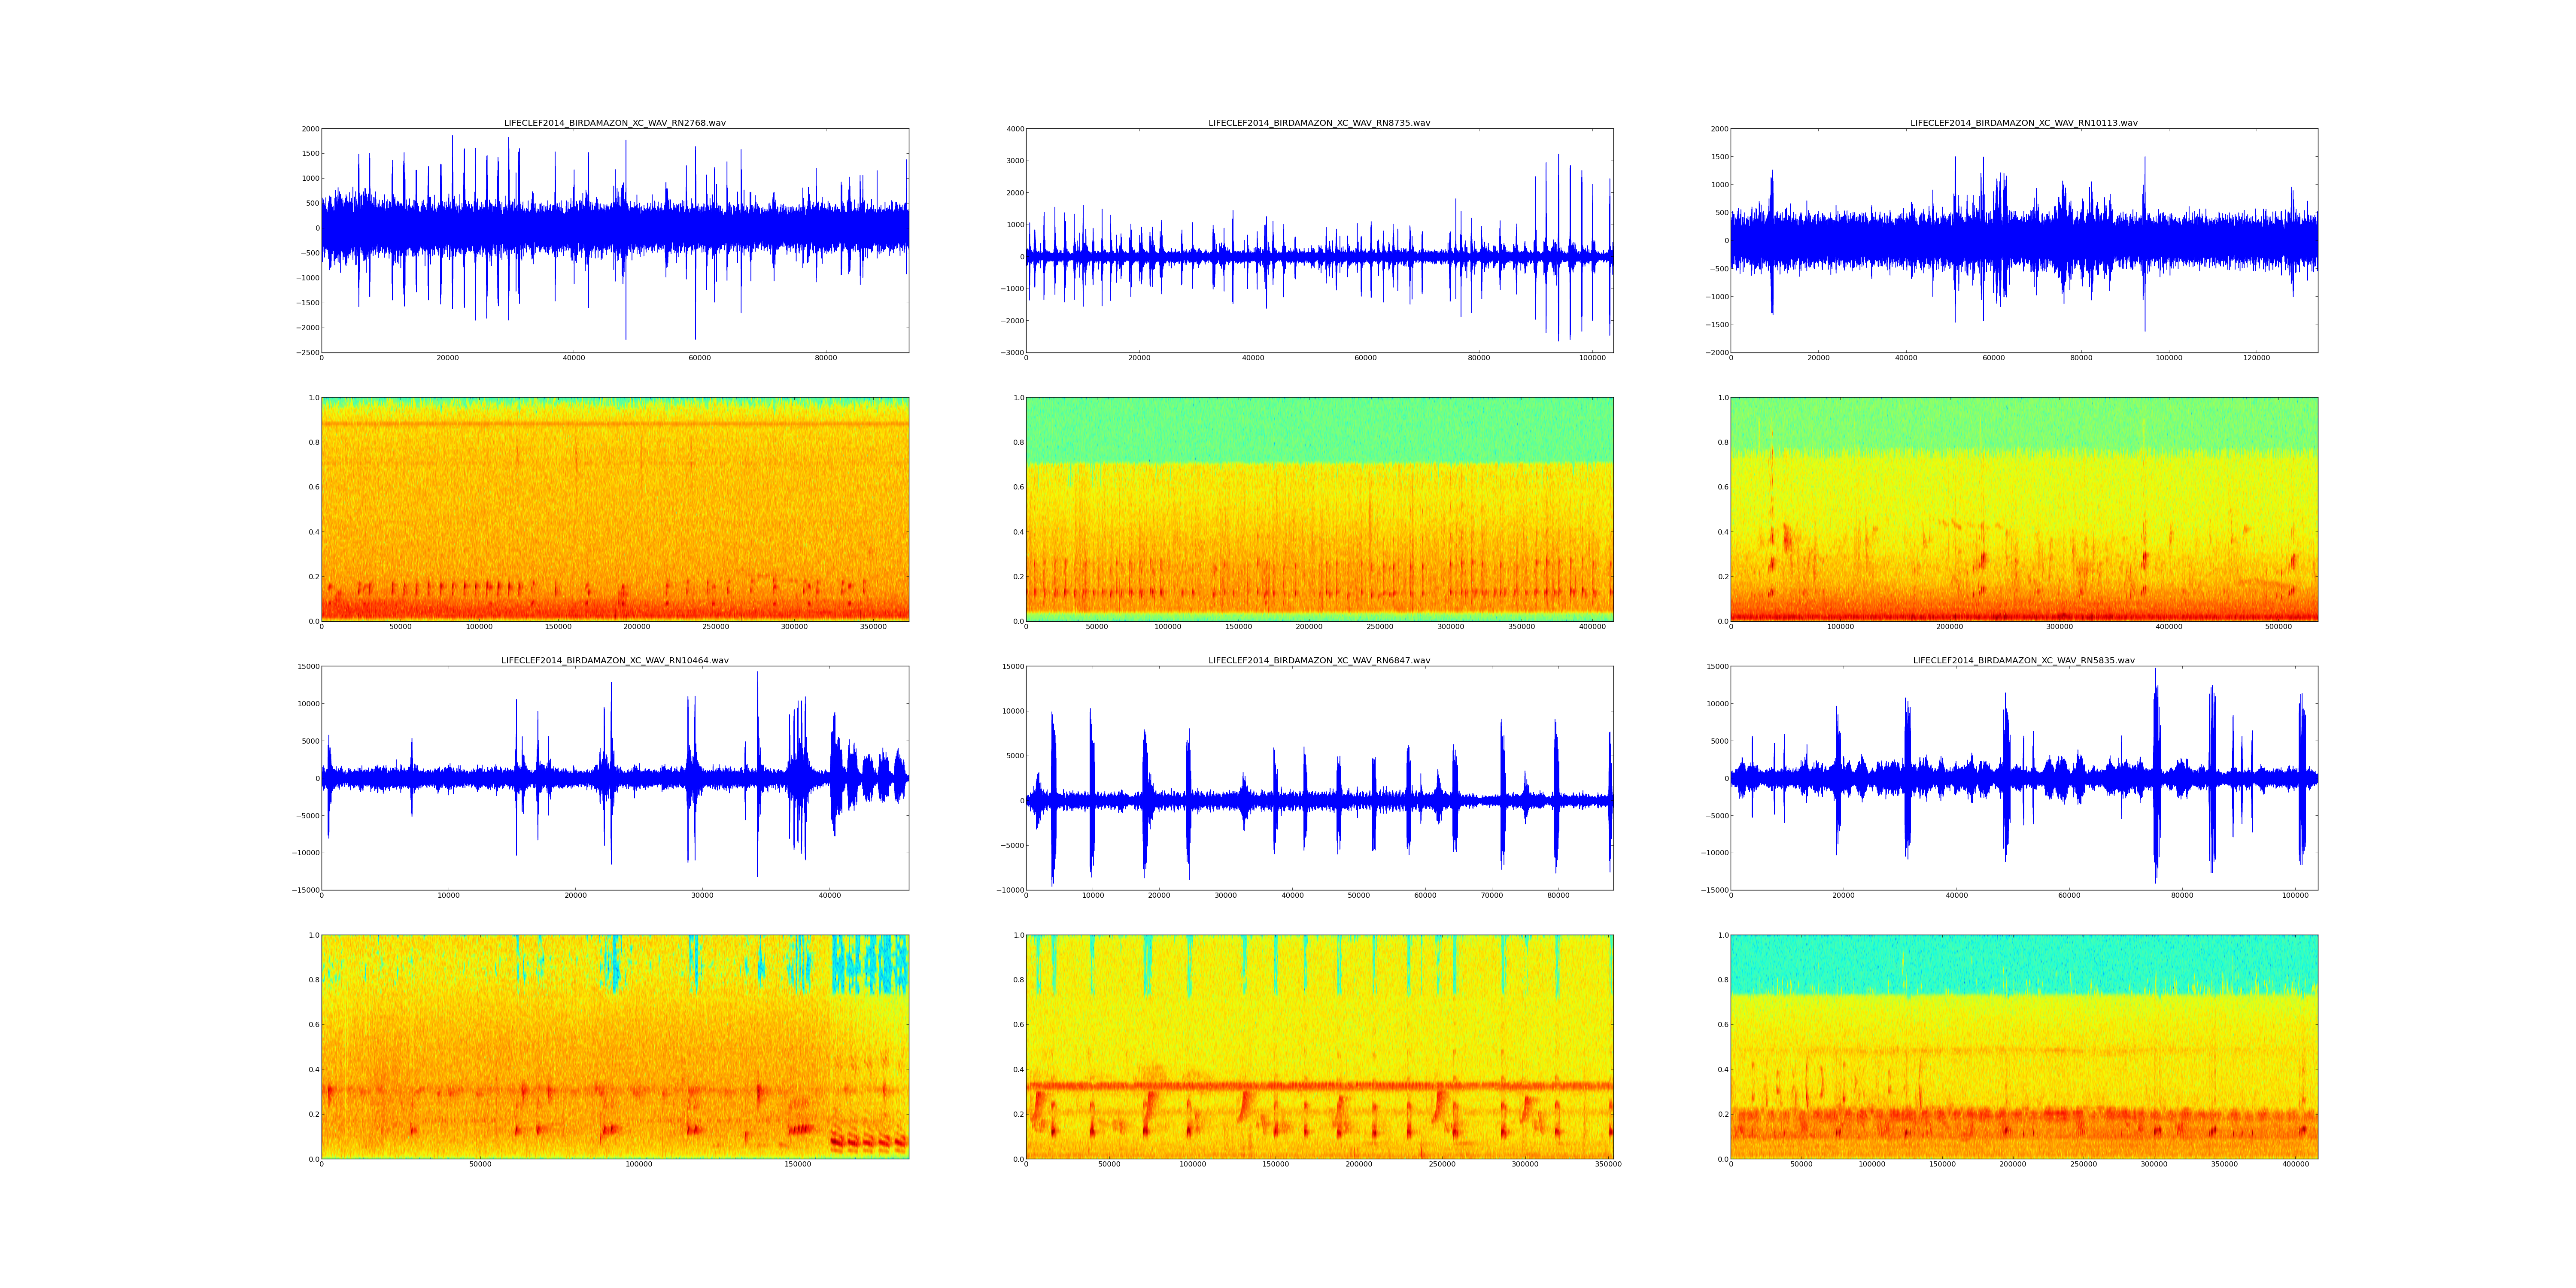This screenshot has width=2576, height=1288.
Task: Click the spectrogram below the RN10113.wav waveform
Action: (2024, 509)
